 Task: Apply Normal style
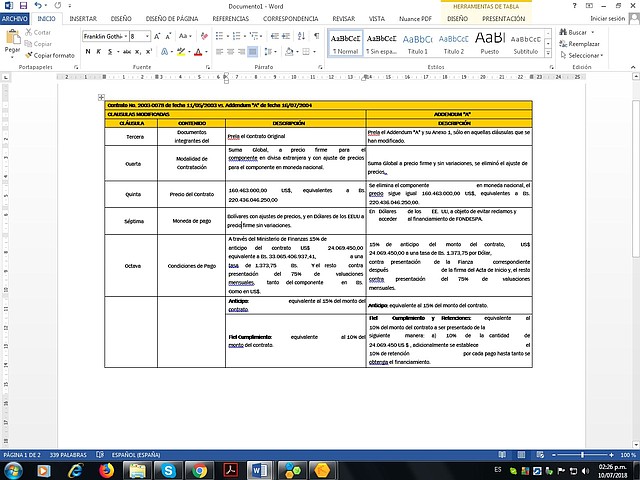(345, 43)
